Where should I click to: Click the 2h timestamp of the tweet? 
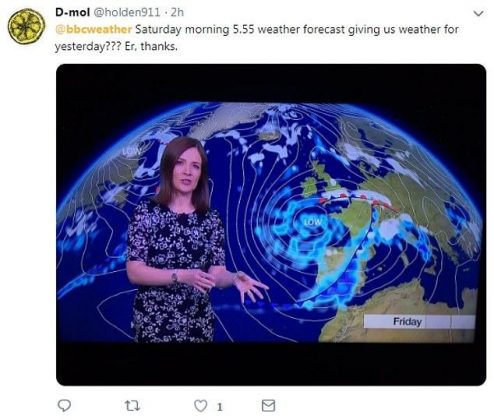click(177, 12)
